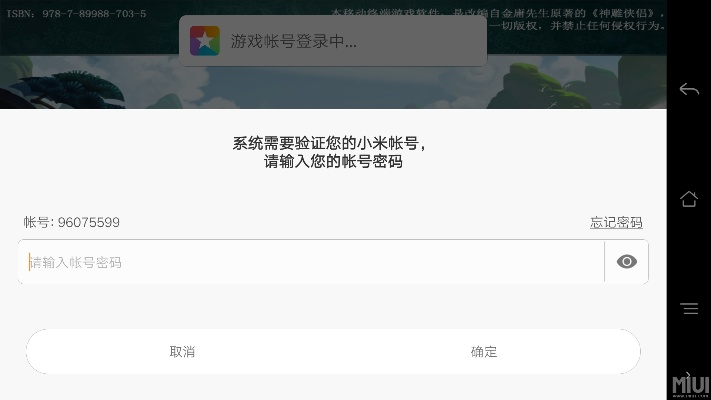Tap the 取消 cancel button
Screen dimensions: 711x400
182,351
